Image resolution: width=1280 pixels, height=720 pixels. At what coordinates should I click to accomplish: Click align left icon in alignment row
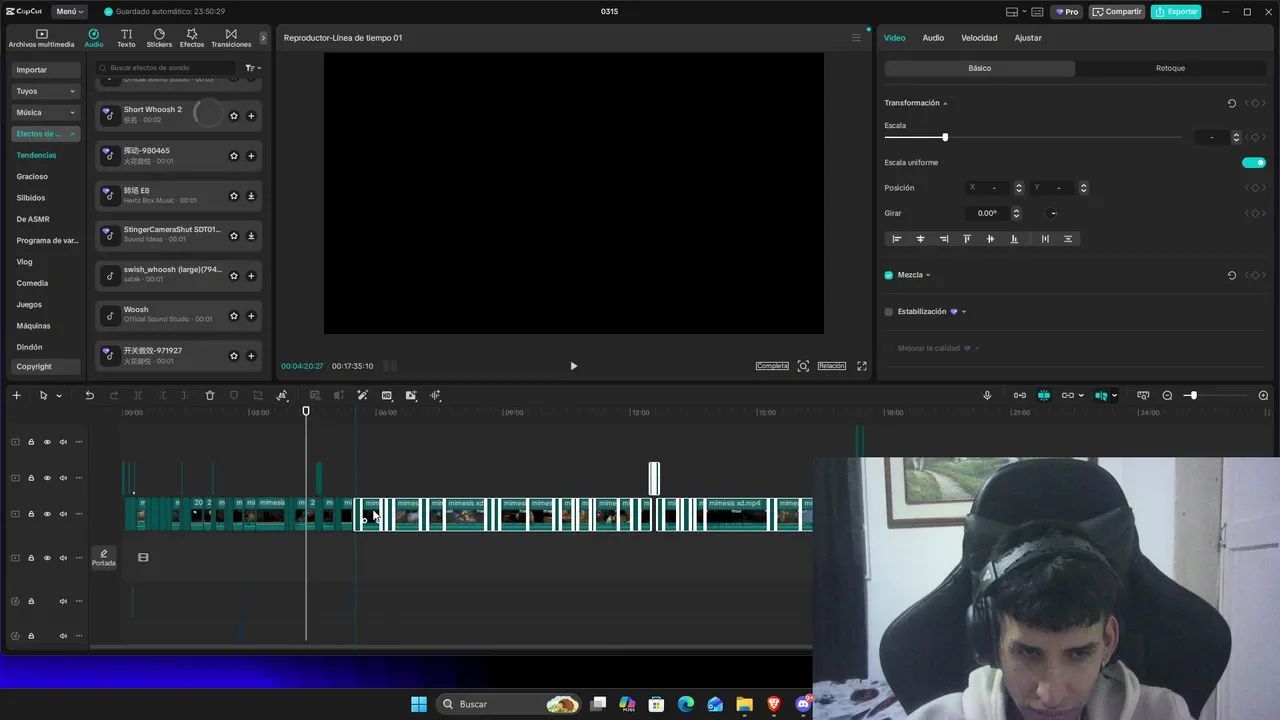(x=896, y=239)
